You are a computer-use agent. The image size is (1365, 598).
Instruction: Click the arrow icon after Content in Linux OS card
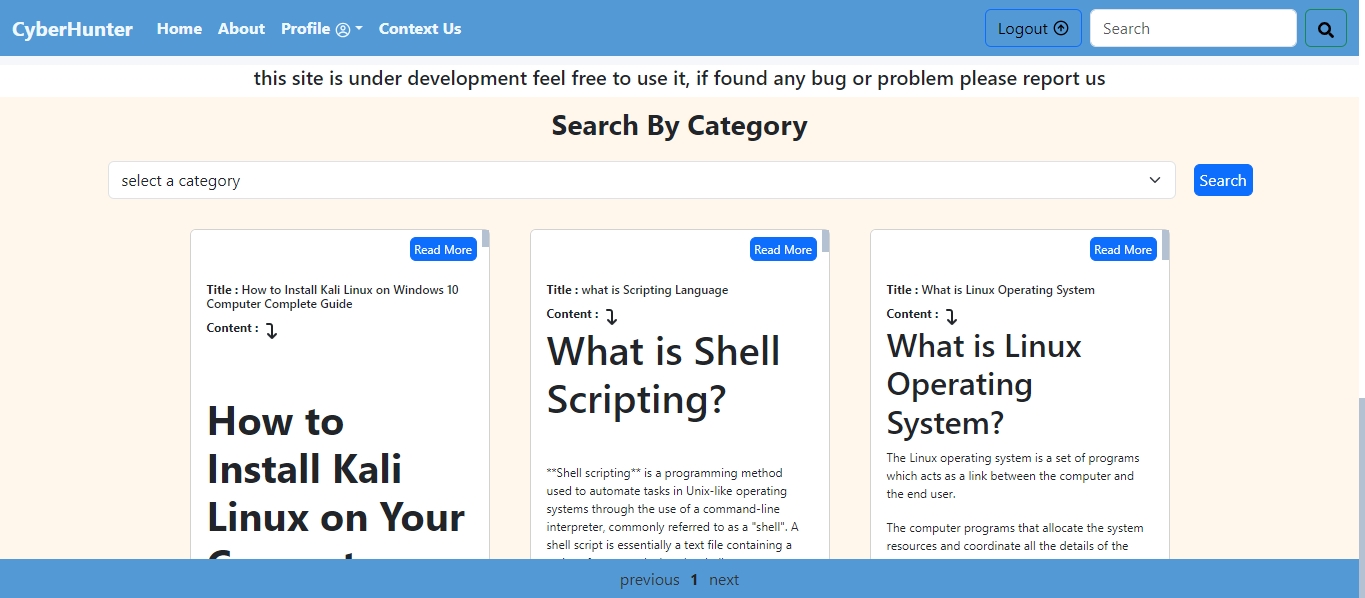(x=951, y=317)
